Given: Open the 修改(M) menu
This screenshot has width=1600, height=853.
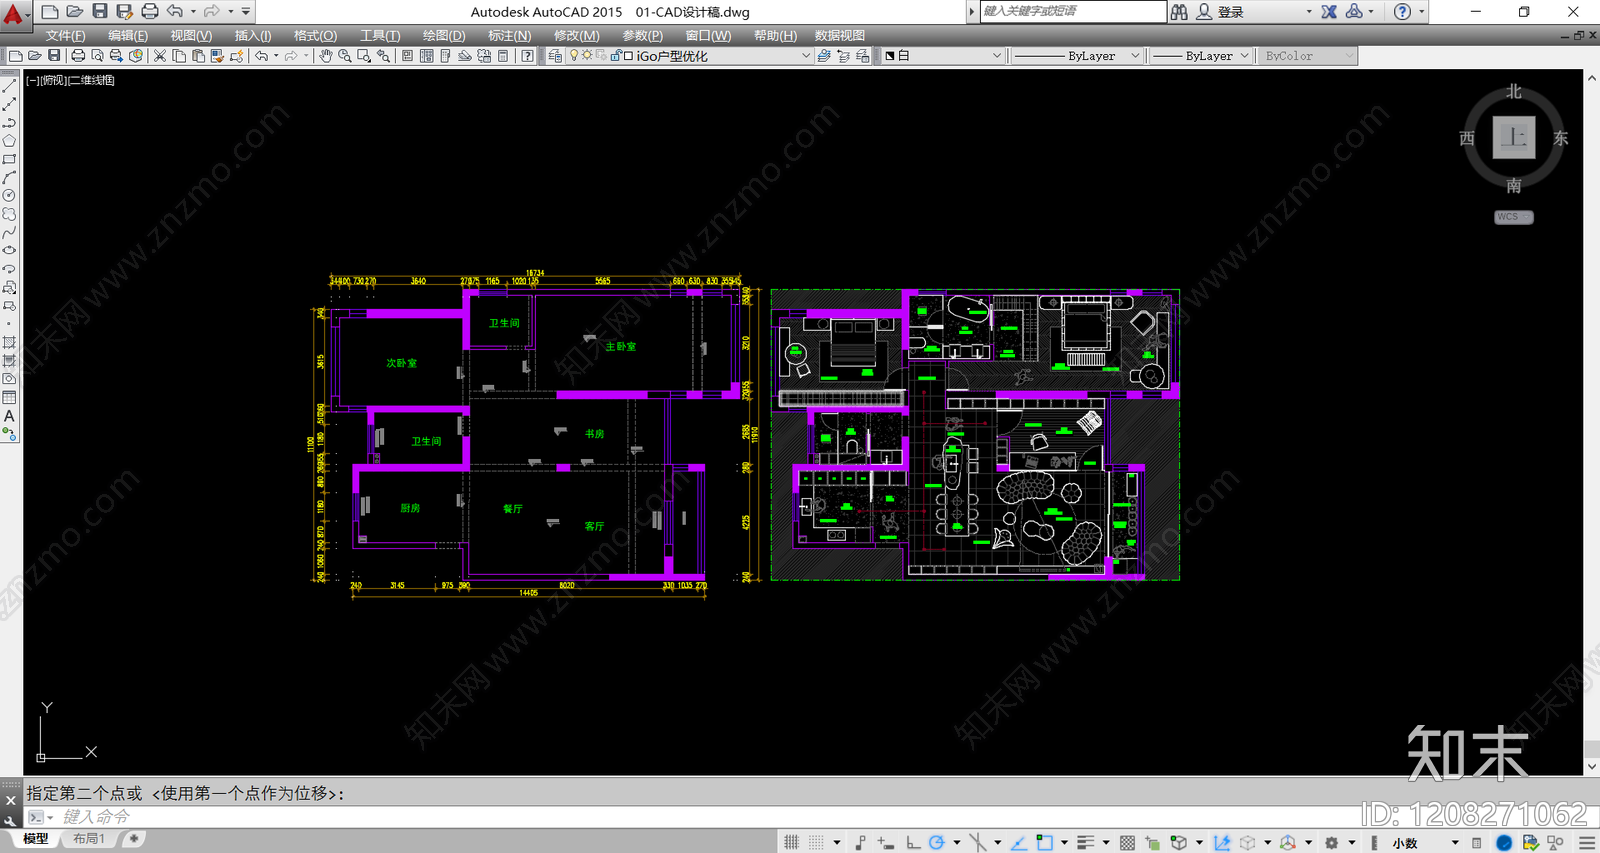Looking at the screenshot, I should tap(577, 35).
